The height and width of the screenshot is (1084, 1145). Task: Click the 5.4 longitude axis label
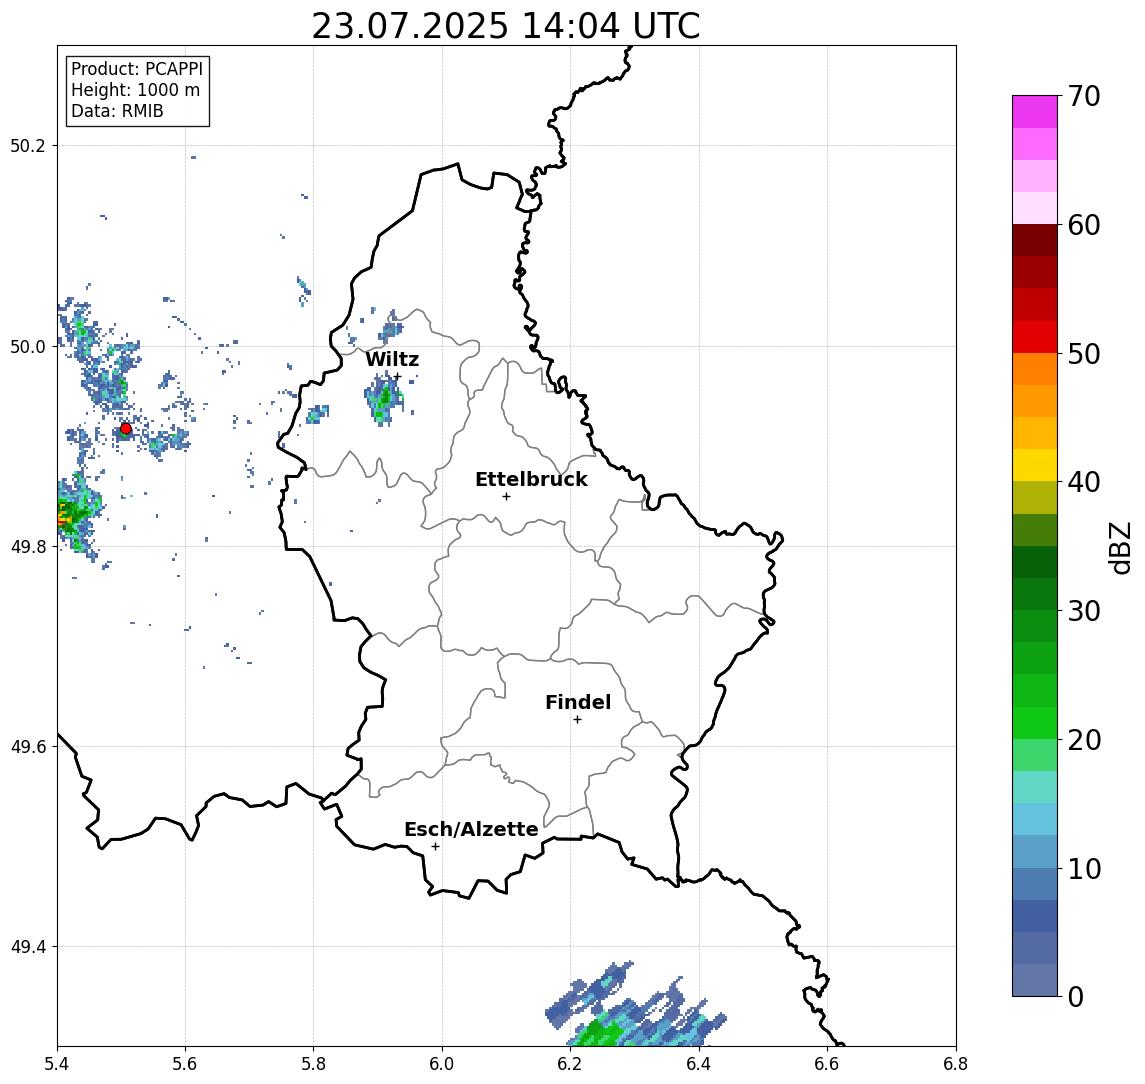click(x=58, y=1064)
